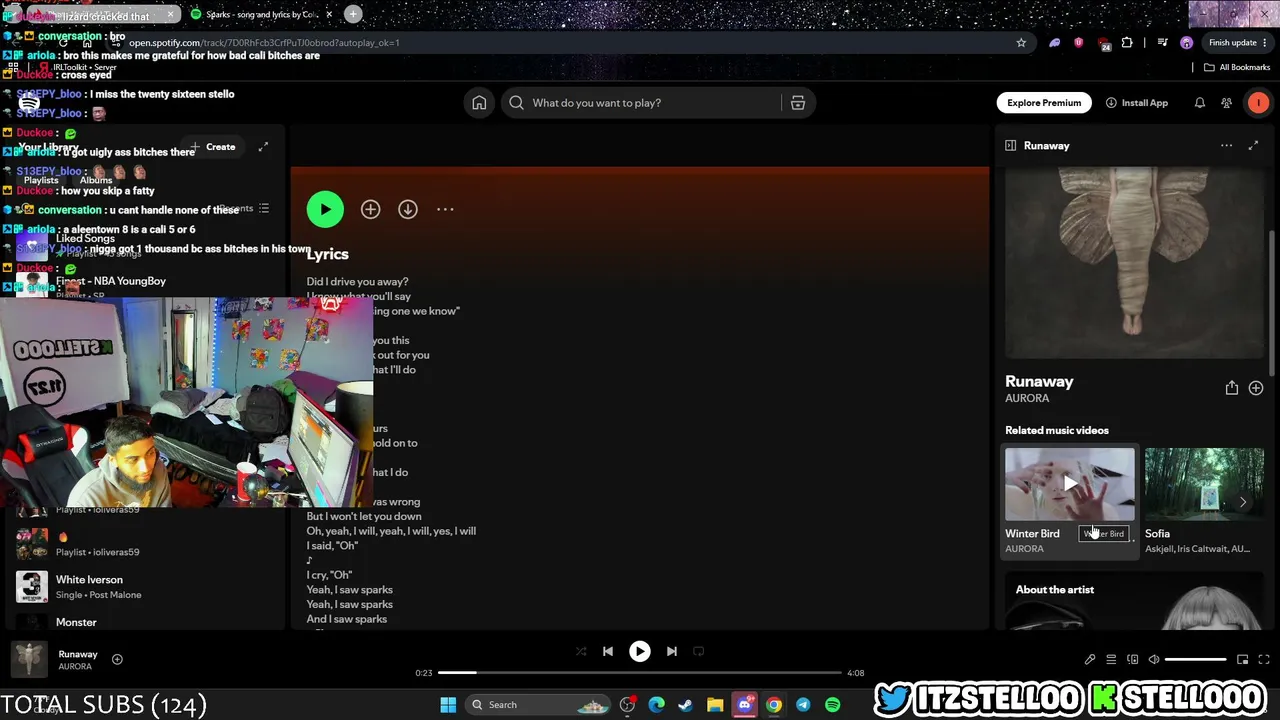Open the All Bookmarks folder
This screenshot has height=720, width=1280.
pos(1237,67)
